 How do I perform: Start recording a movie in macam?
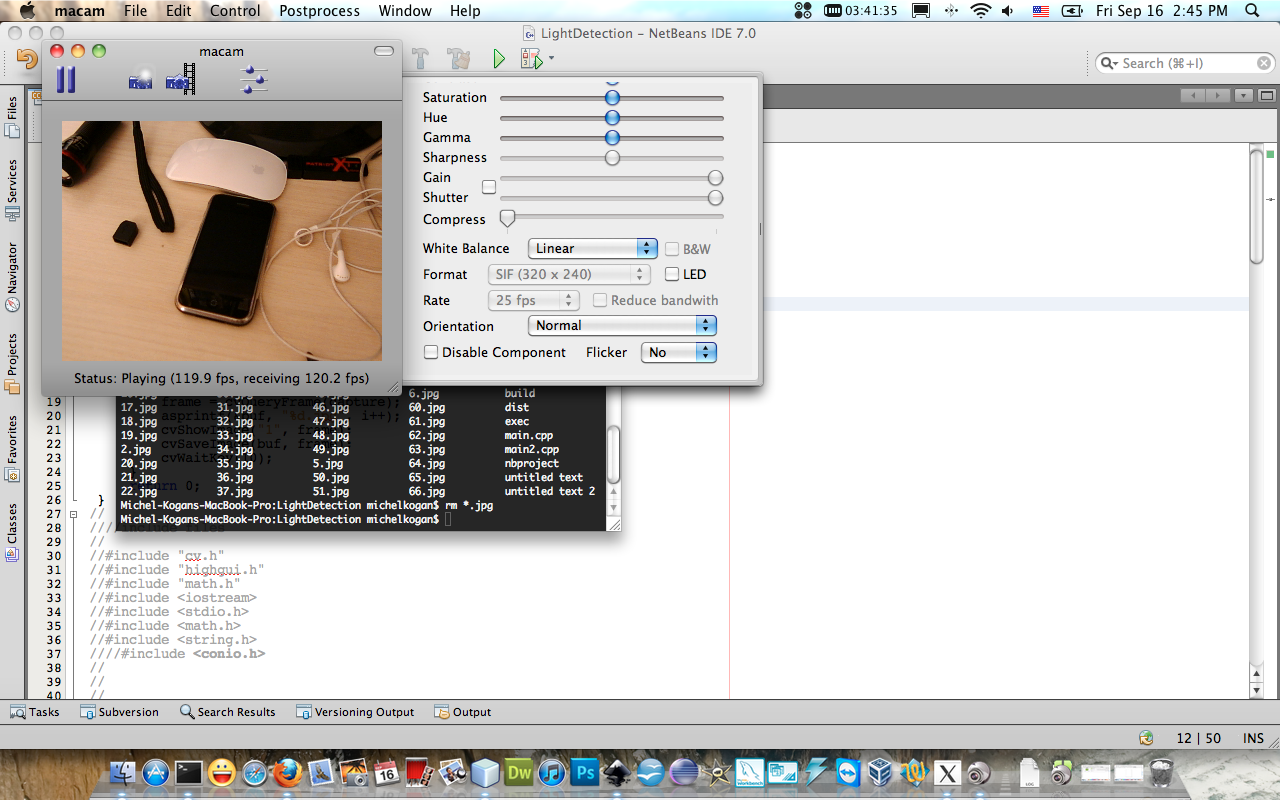(180, 79)
